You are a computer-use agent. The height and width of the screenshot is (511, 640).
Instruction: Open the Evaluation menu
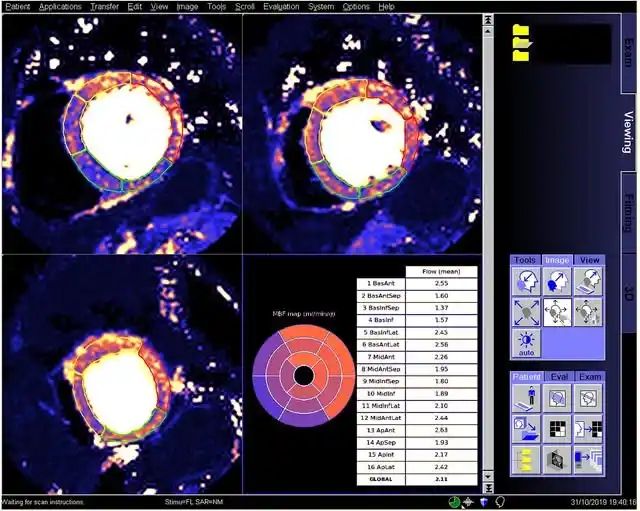tap(281, 7)
